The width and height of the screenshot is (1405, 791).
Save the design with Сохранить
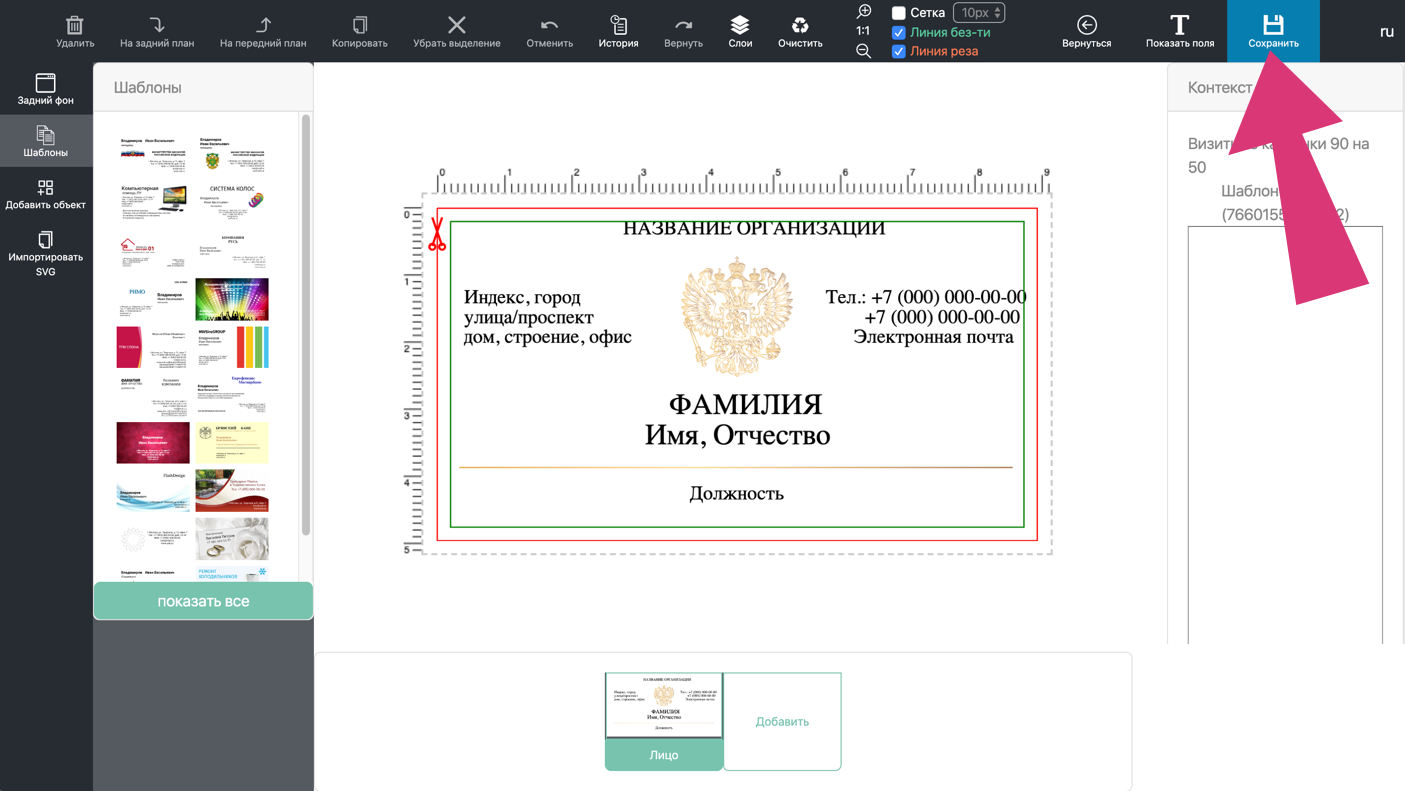click(x=1273, y=31)
